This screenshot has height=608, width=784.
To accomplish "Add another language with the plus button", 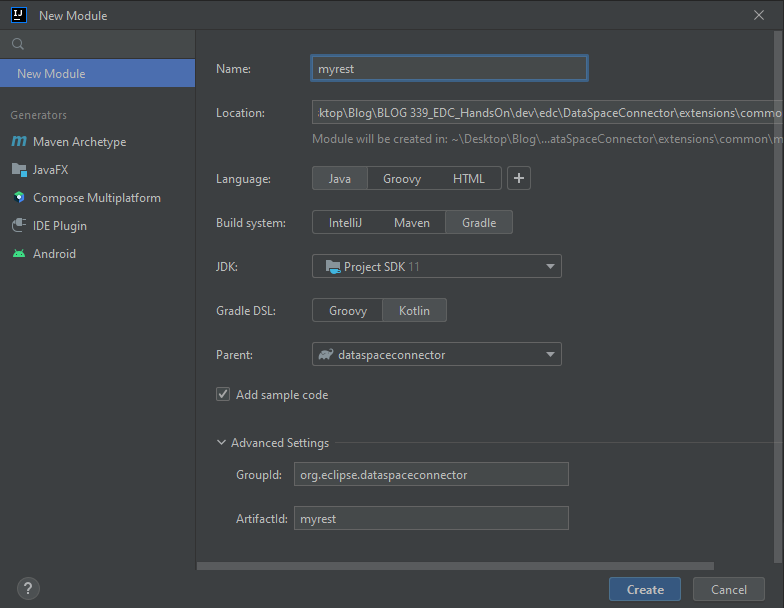I will click(519, 178).
